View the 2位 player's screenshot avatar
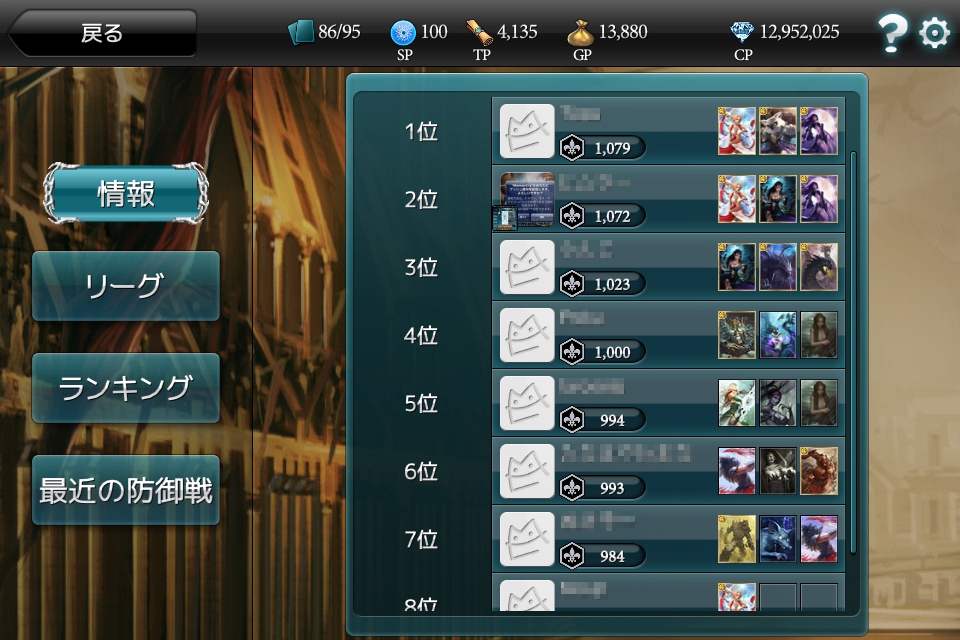Viewport: 960px width, 640px height. [523, 201]
